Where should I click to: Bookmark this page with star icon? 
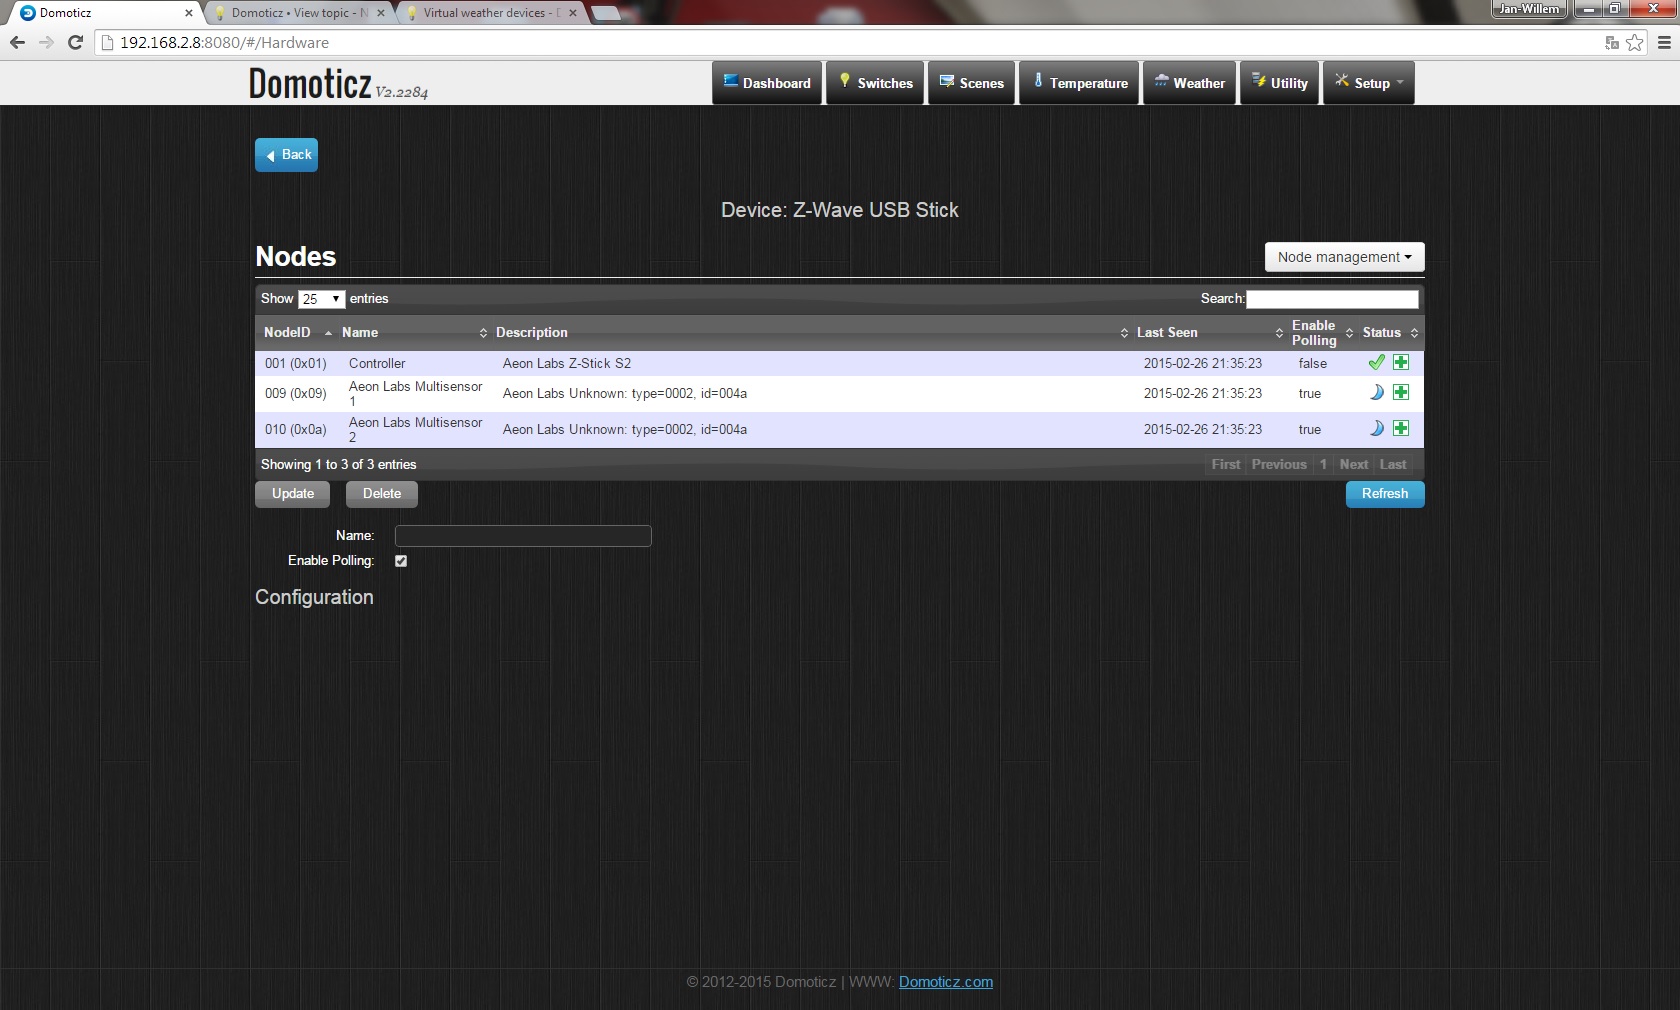1635,42
